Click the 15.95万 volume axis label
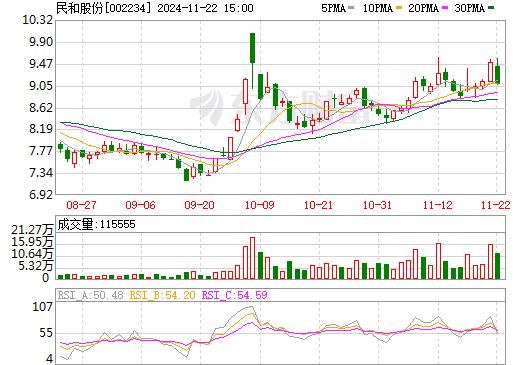The width and height of the screenshot is (520, 365). [32, 242]
